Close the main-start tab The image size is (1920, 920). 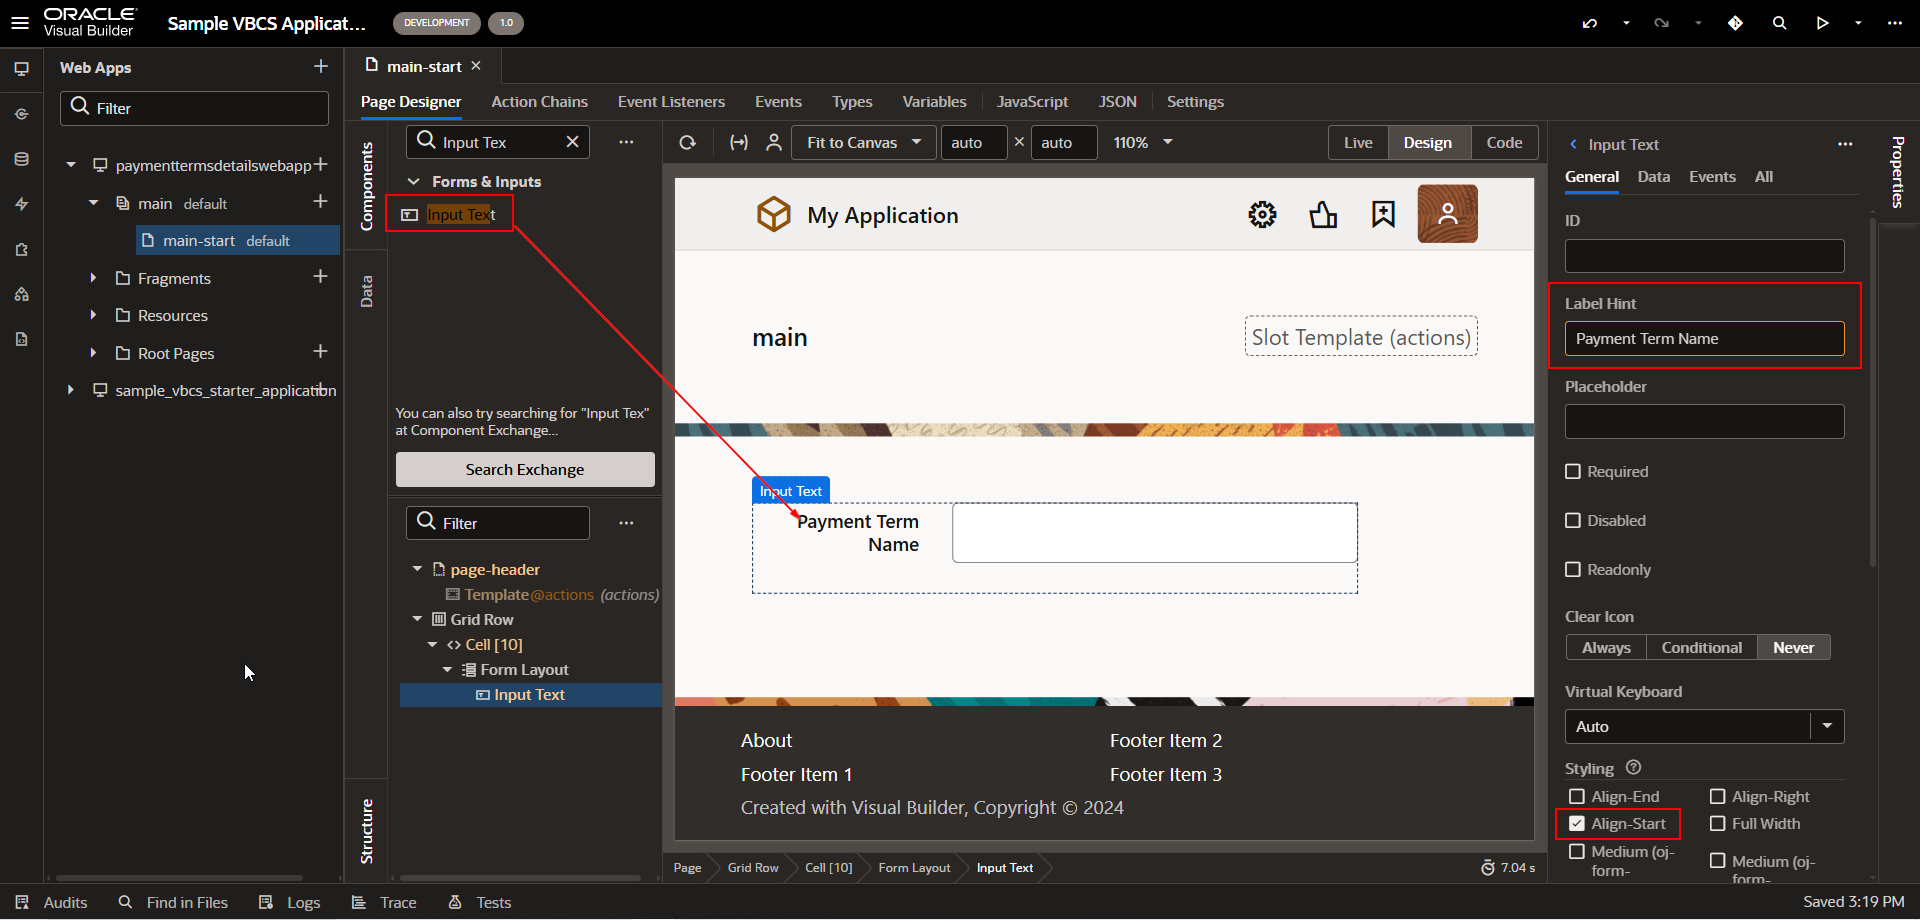point(476,66)
